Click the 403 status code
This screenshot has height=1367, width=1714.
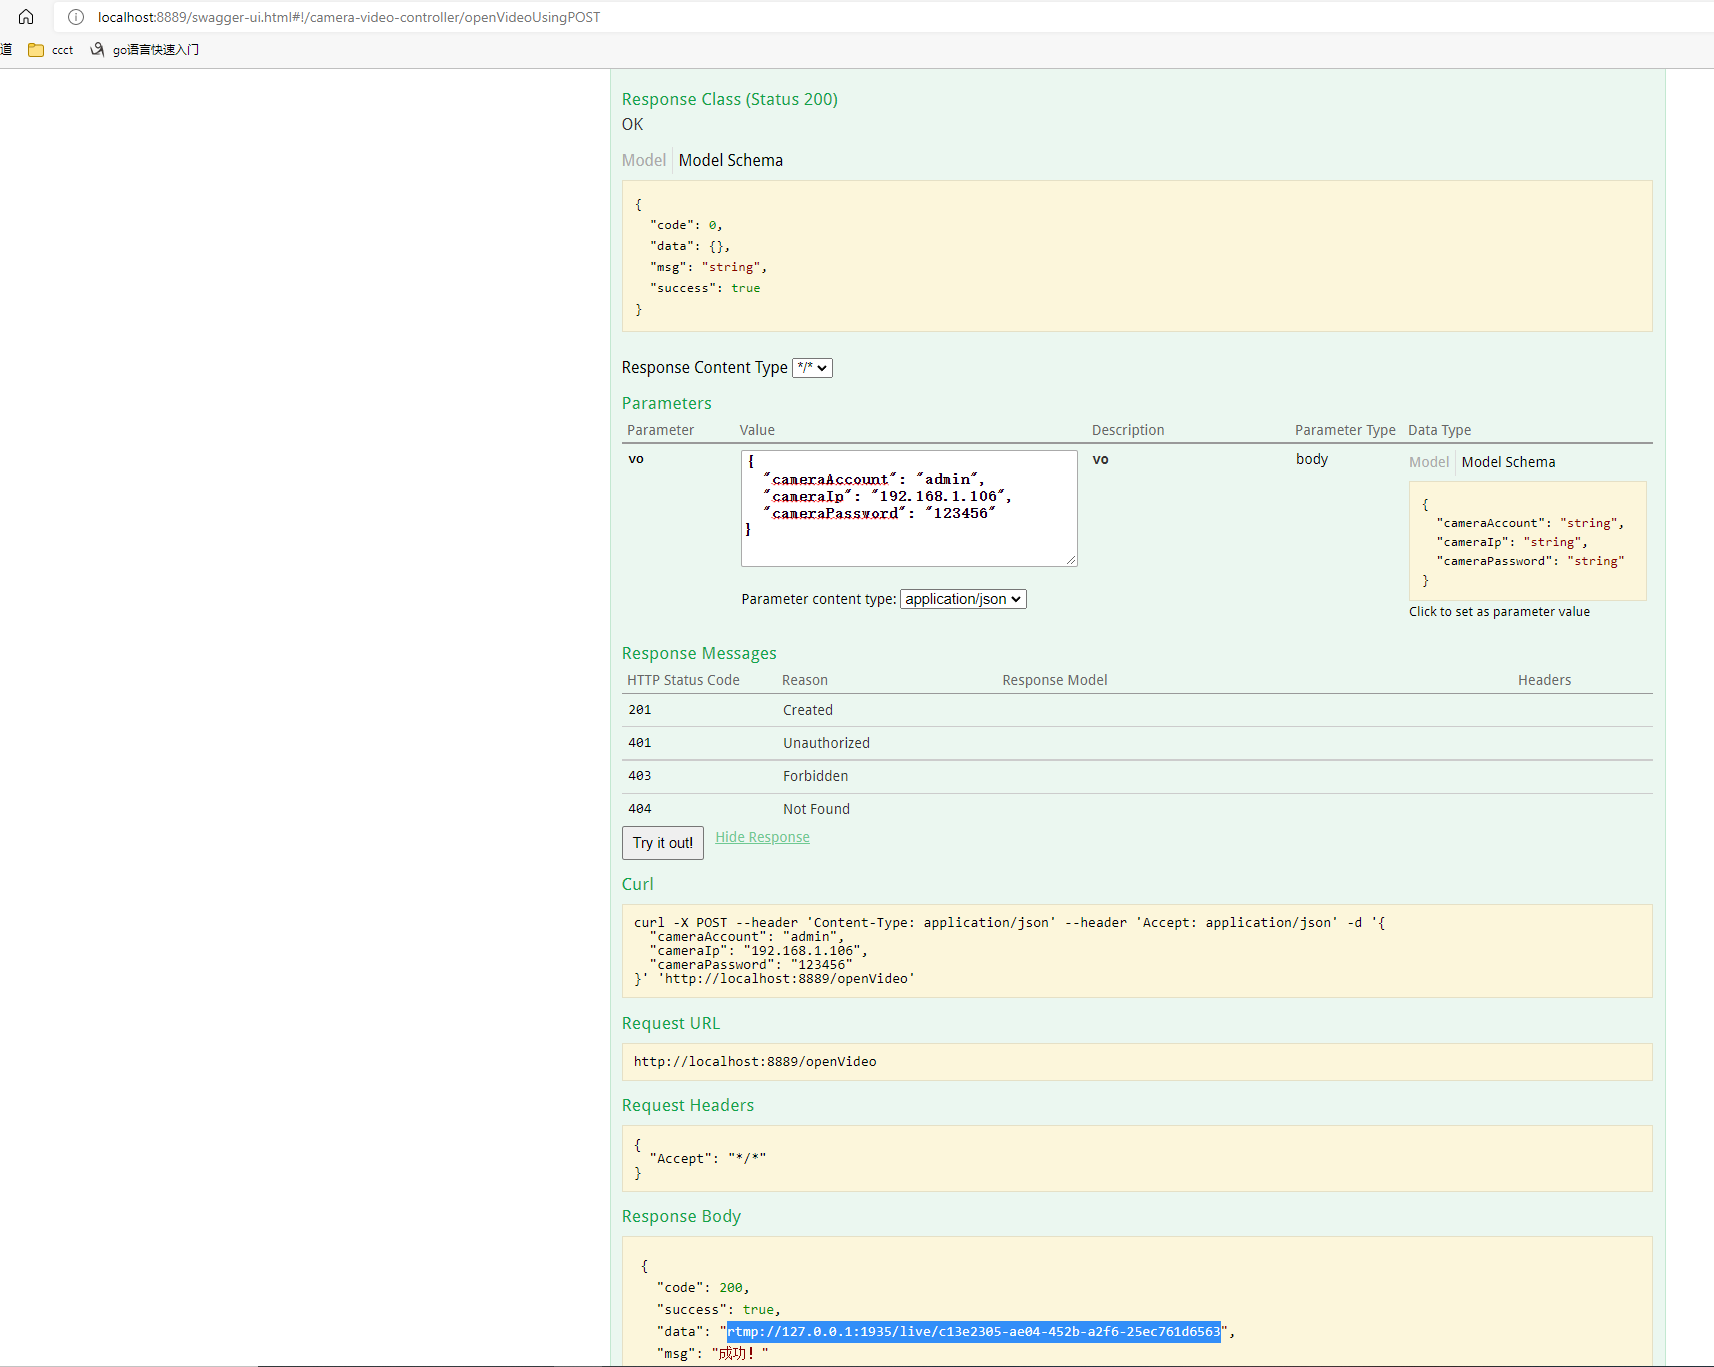tap(639, 776)
